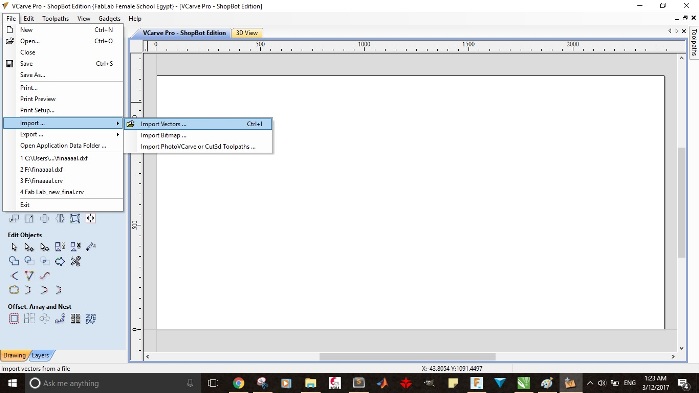Open the Offset vectors tool
The image size is (699, 393).
tap(14, 319)
